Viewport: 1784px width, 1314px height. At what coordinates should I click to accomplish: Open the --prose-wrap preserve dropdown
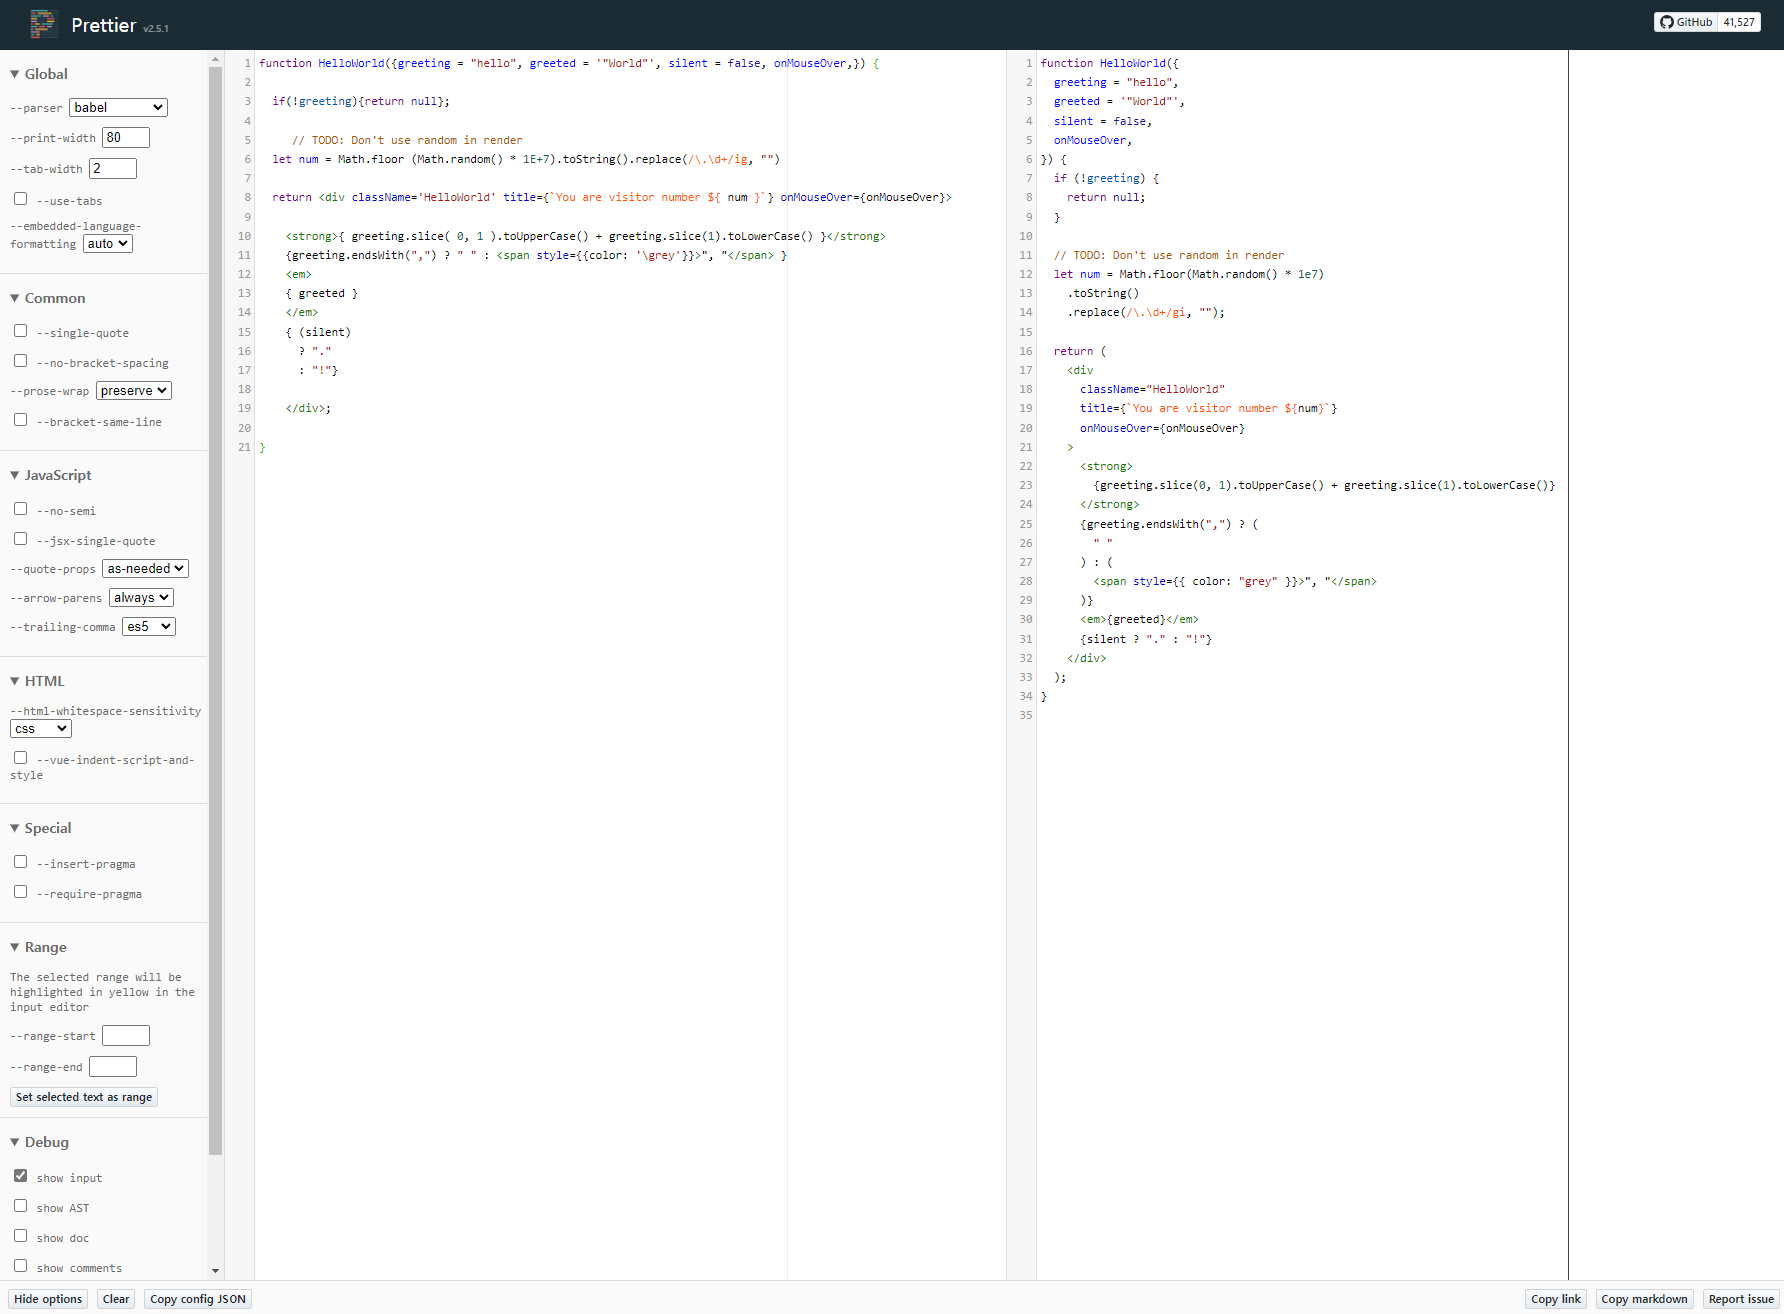coord(134,391)
